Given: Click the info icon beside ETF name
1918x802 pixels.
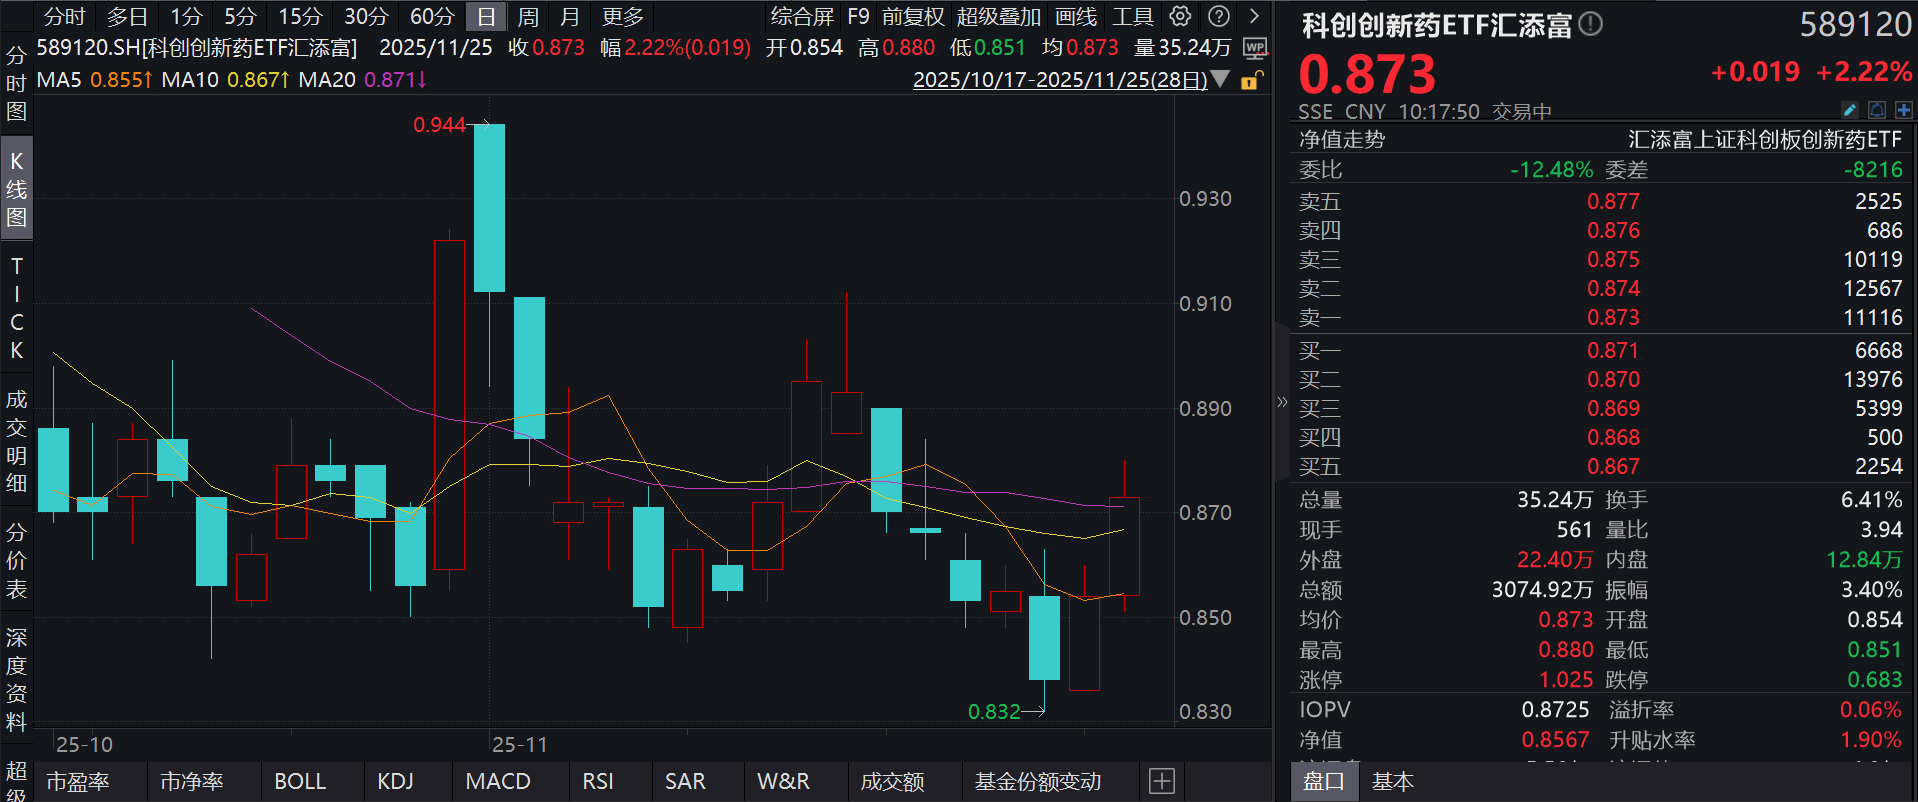Looking at the screenshot, I should coord(1590,24).
